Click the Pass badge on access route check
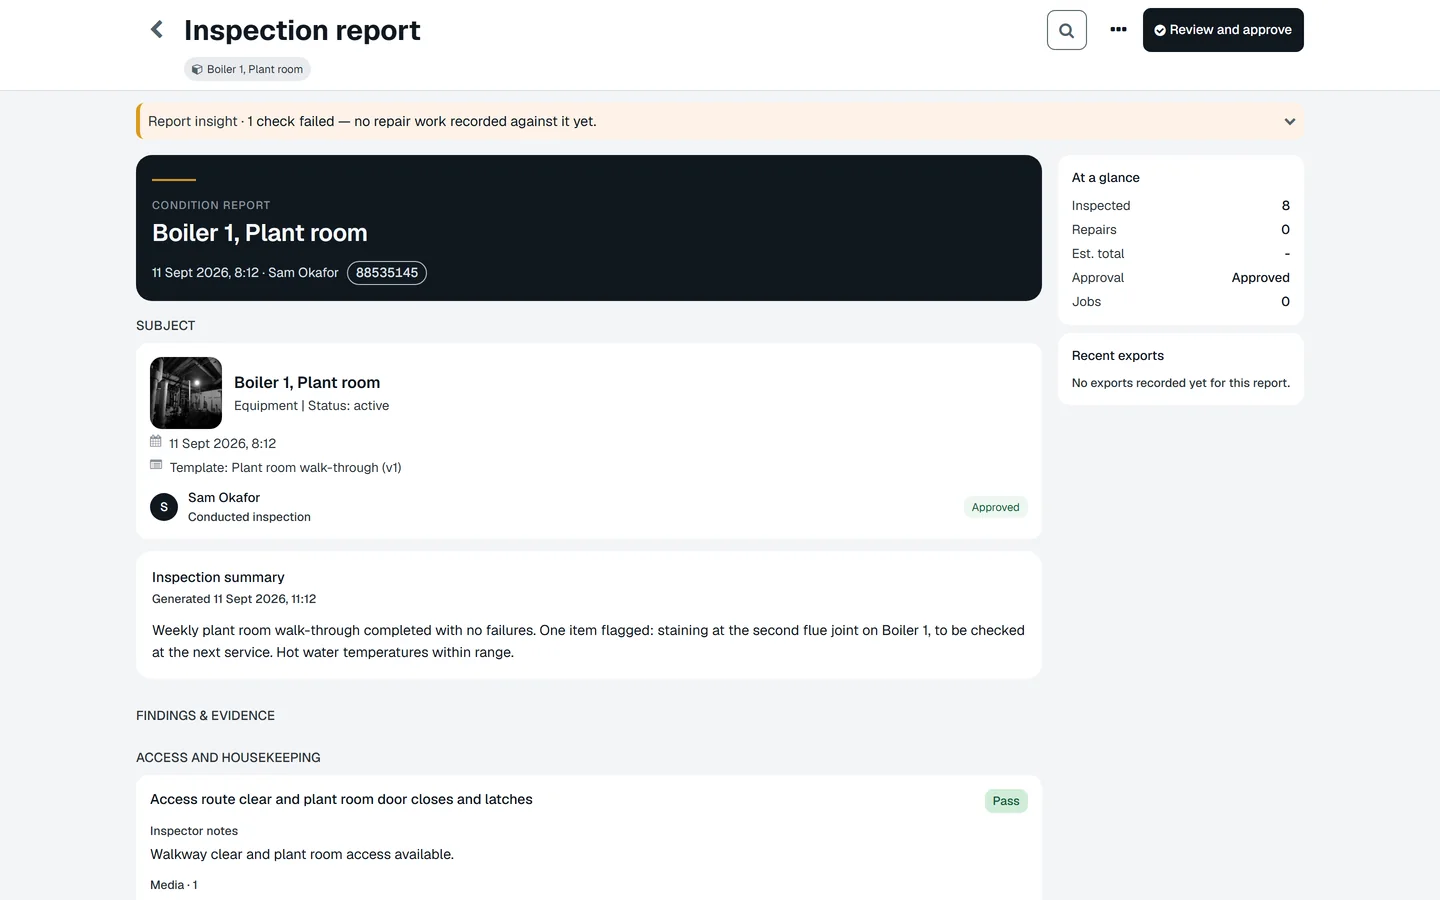The width and height of the screenshot is (1440, 900). (1006, 801)
